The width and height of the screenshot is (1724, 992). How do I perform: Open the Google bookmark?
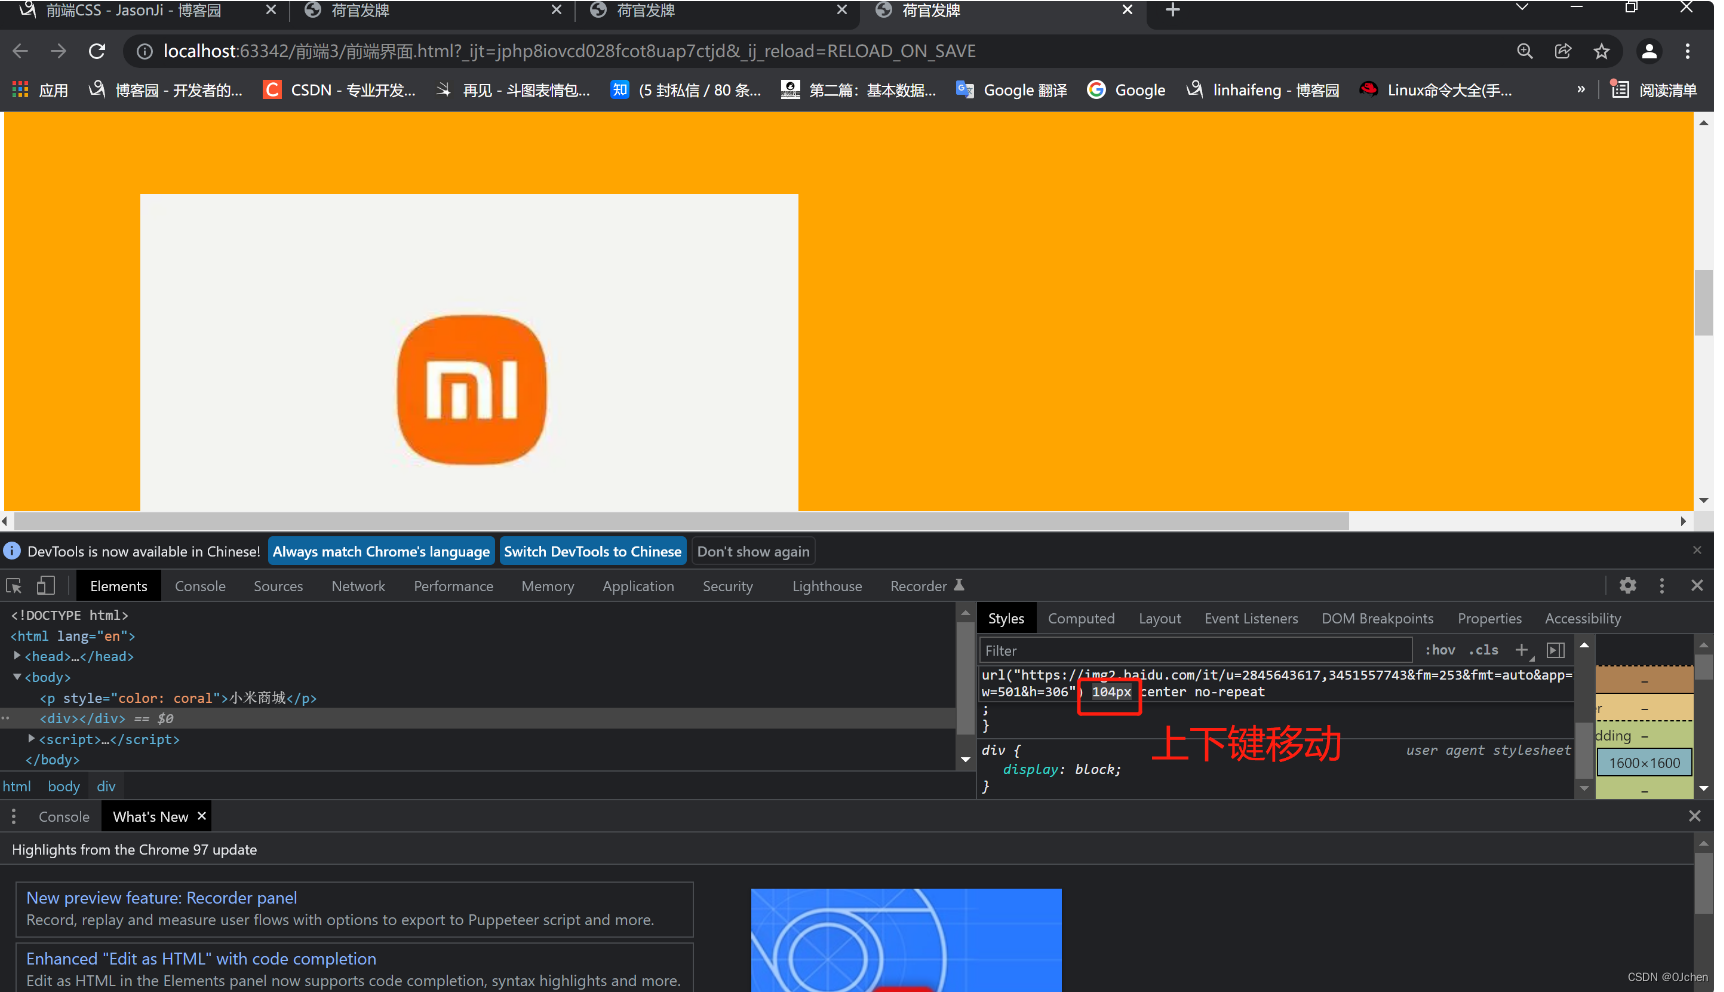[1126, 90]
